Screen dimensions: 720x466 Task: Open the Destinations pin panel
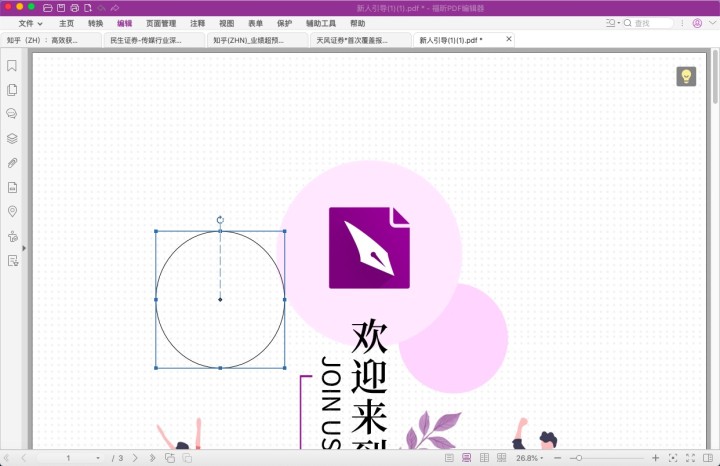pos(13,211)
